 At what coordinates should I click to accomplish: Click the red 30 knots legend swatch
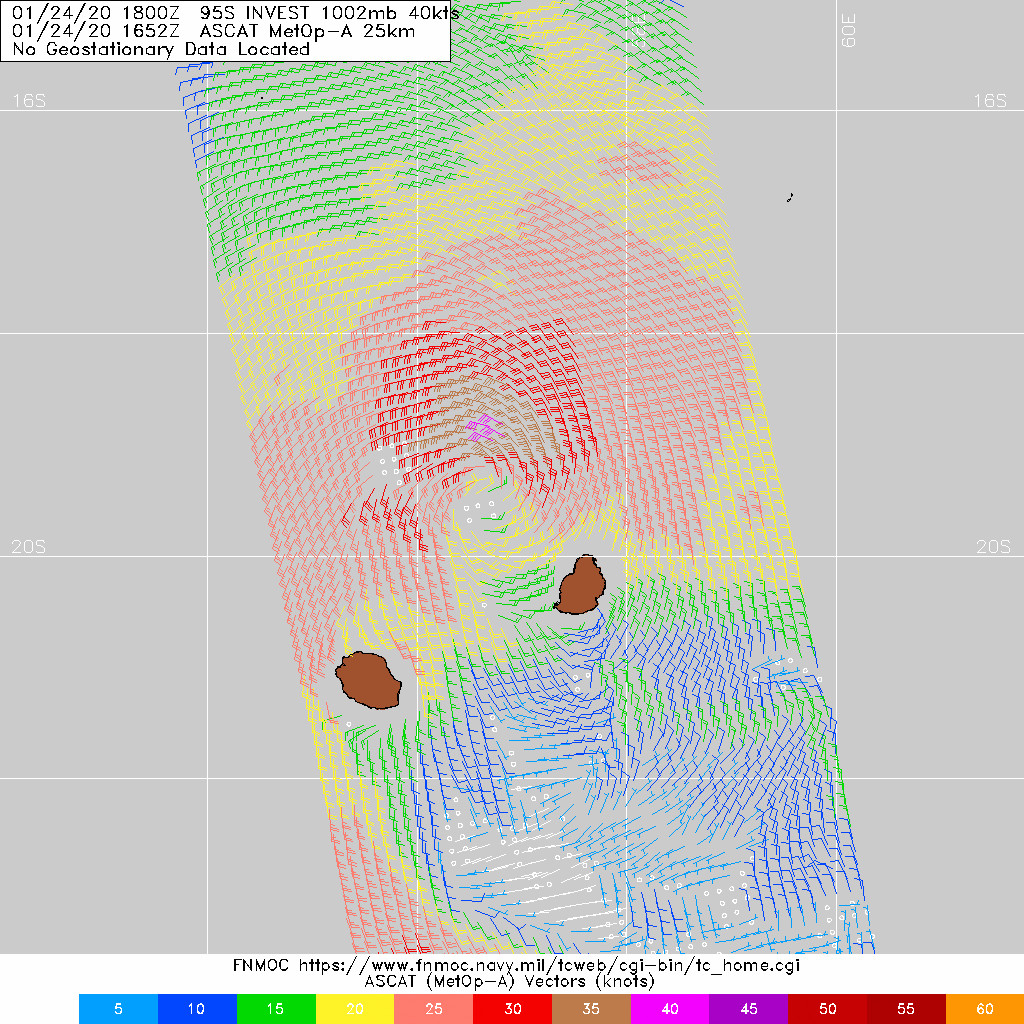point(512,1009)
